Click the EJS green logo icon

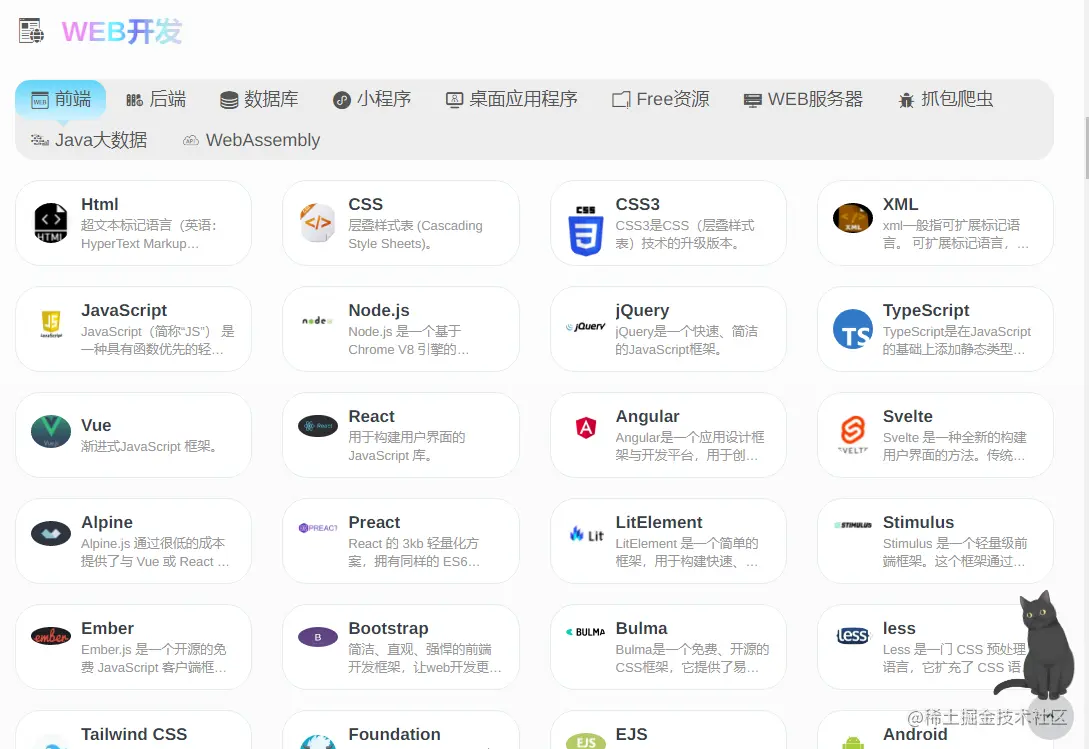[x=585, y=741]
